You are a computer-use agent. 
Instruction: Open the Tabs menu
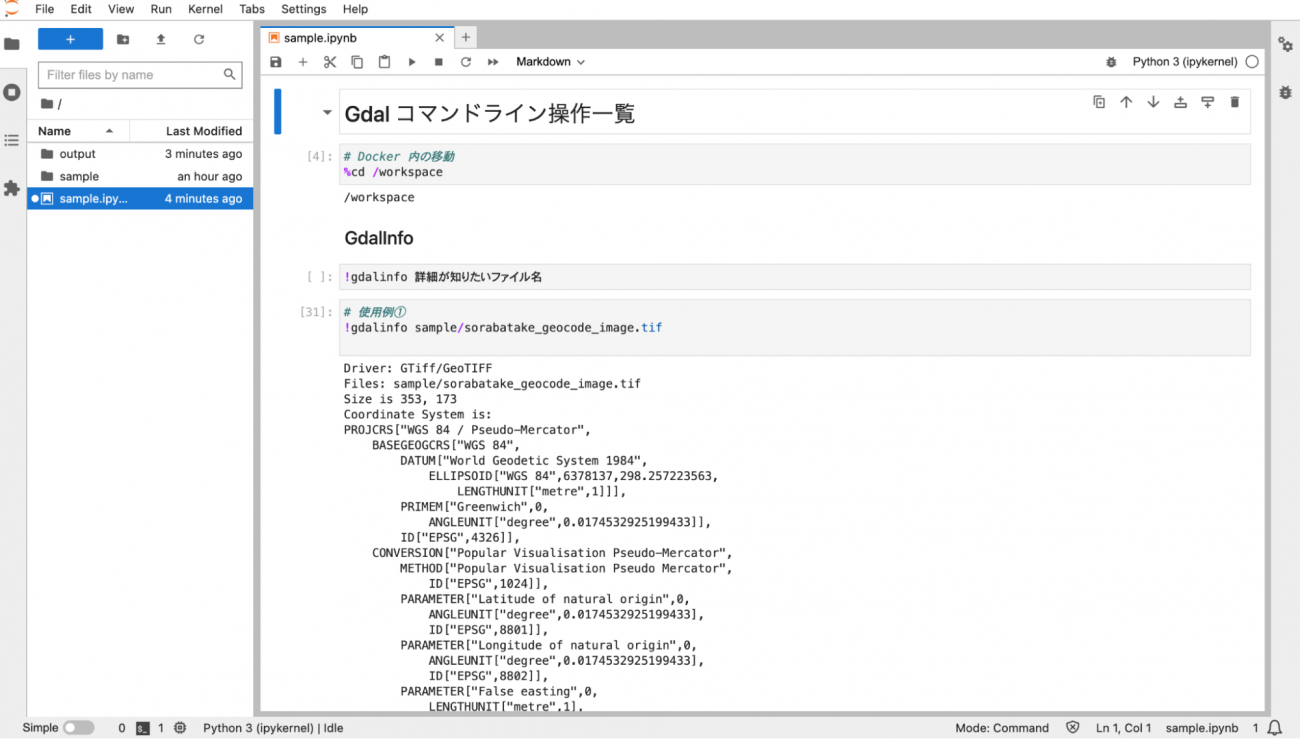pyautogui.click(x=252, y=9)
